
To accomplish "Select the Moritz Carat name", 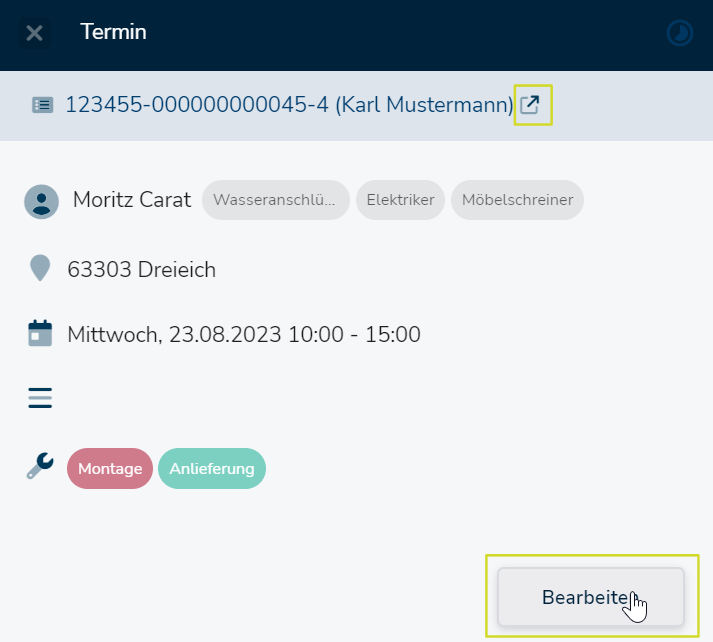I will click(x=132, y=200).
